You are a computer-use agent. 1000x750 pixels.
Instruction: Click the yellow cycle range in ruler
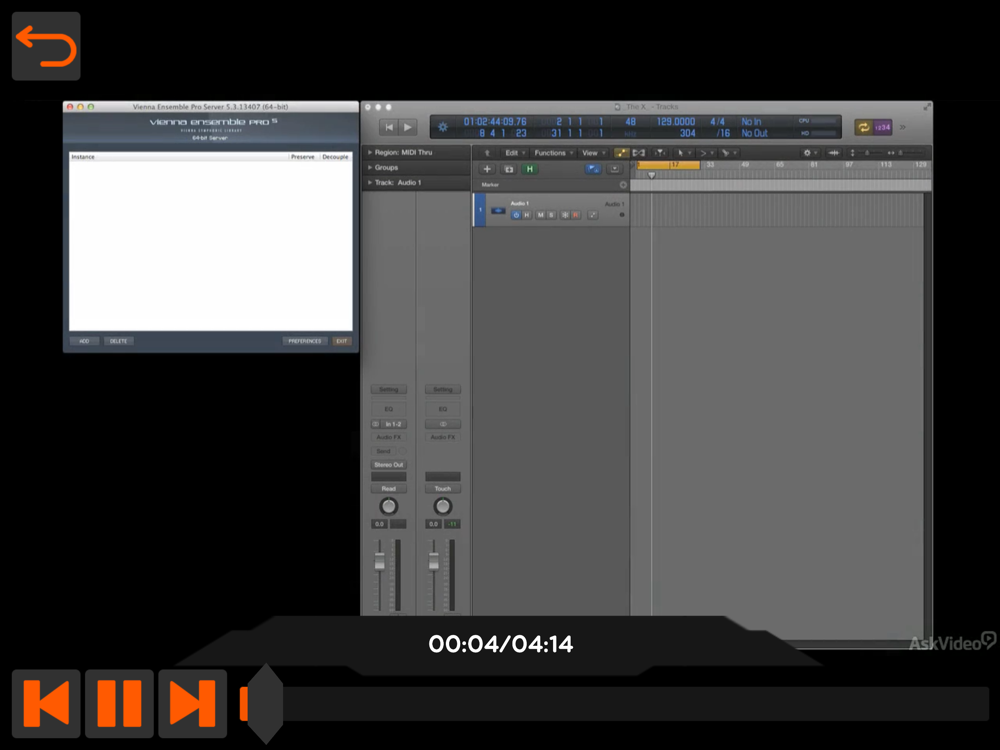668,165
